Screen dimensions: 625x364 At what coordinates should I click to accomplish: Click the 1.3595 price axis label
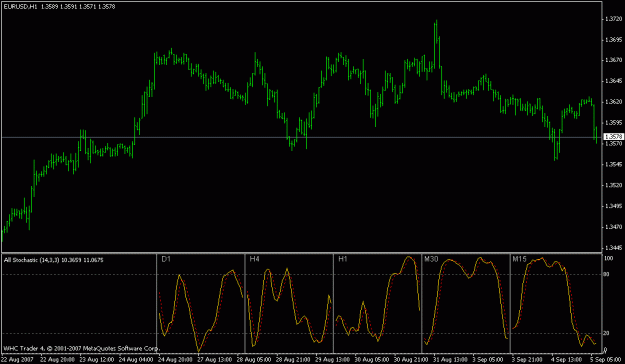click(x=613, y=122)
